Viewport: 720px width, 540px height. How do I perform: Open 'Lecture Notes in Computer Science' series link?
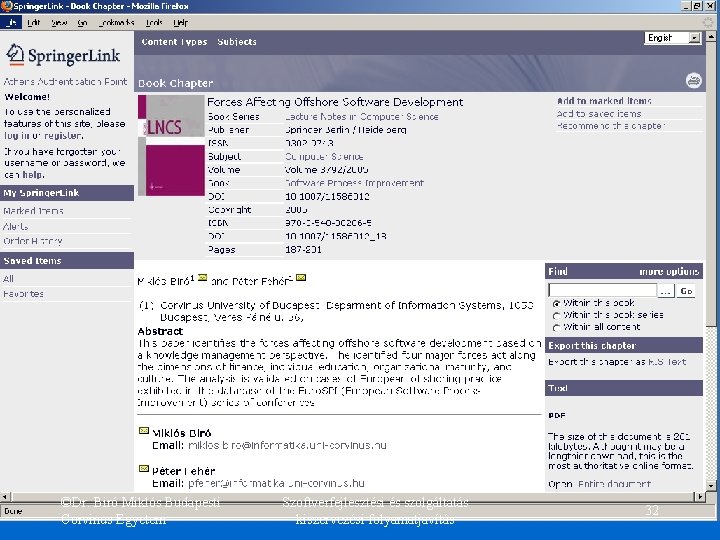point(361,117)
